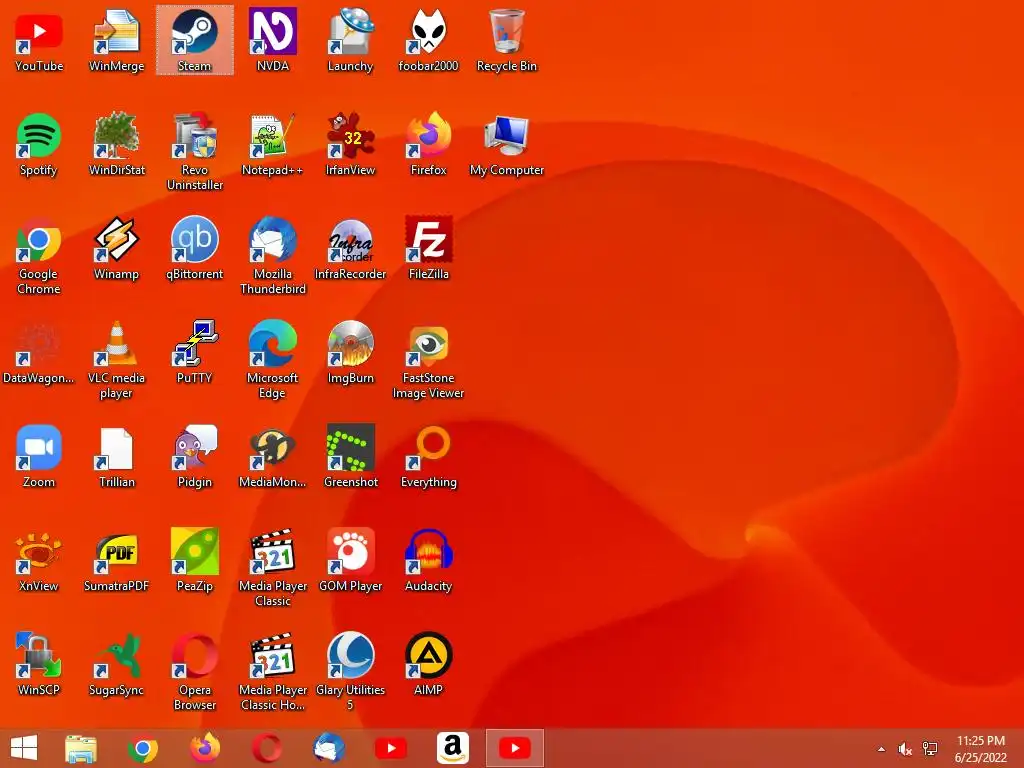Launch Firefox from the taskbar
The image size is (1024, 768).
205,748
